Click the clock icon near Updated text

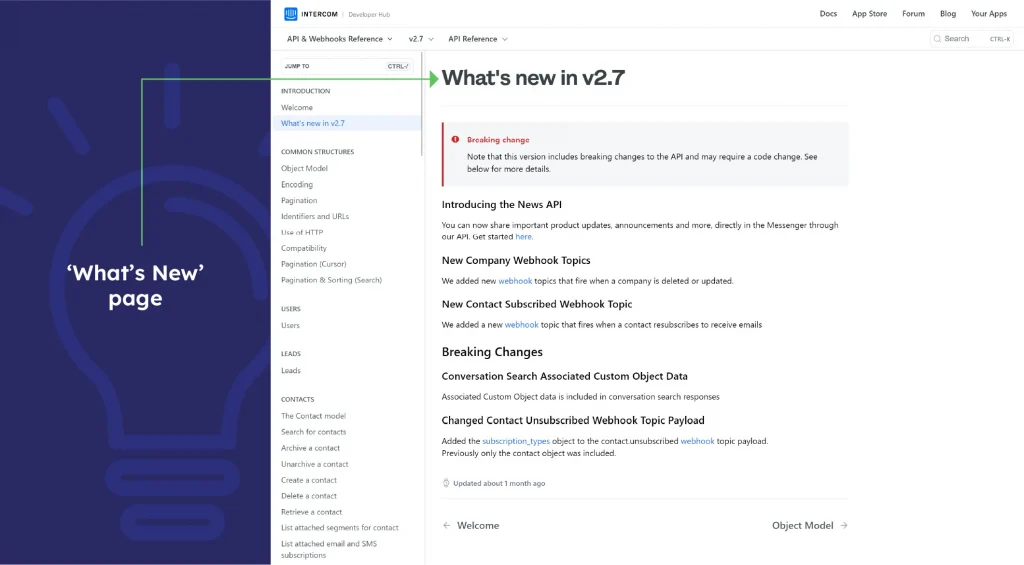pos(446,483)
